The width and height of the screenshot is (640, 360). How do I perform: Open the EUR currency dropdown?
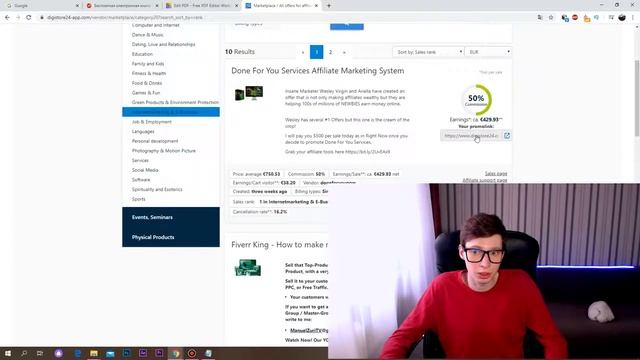coord(488,52)
